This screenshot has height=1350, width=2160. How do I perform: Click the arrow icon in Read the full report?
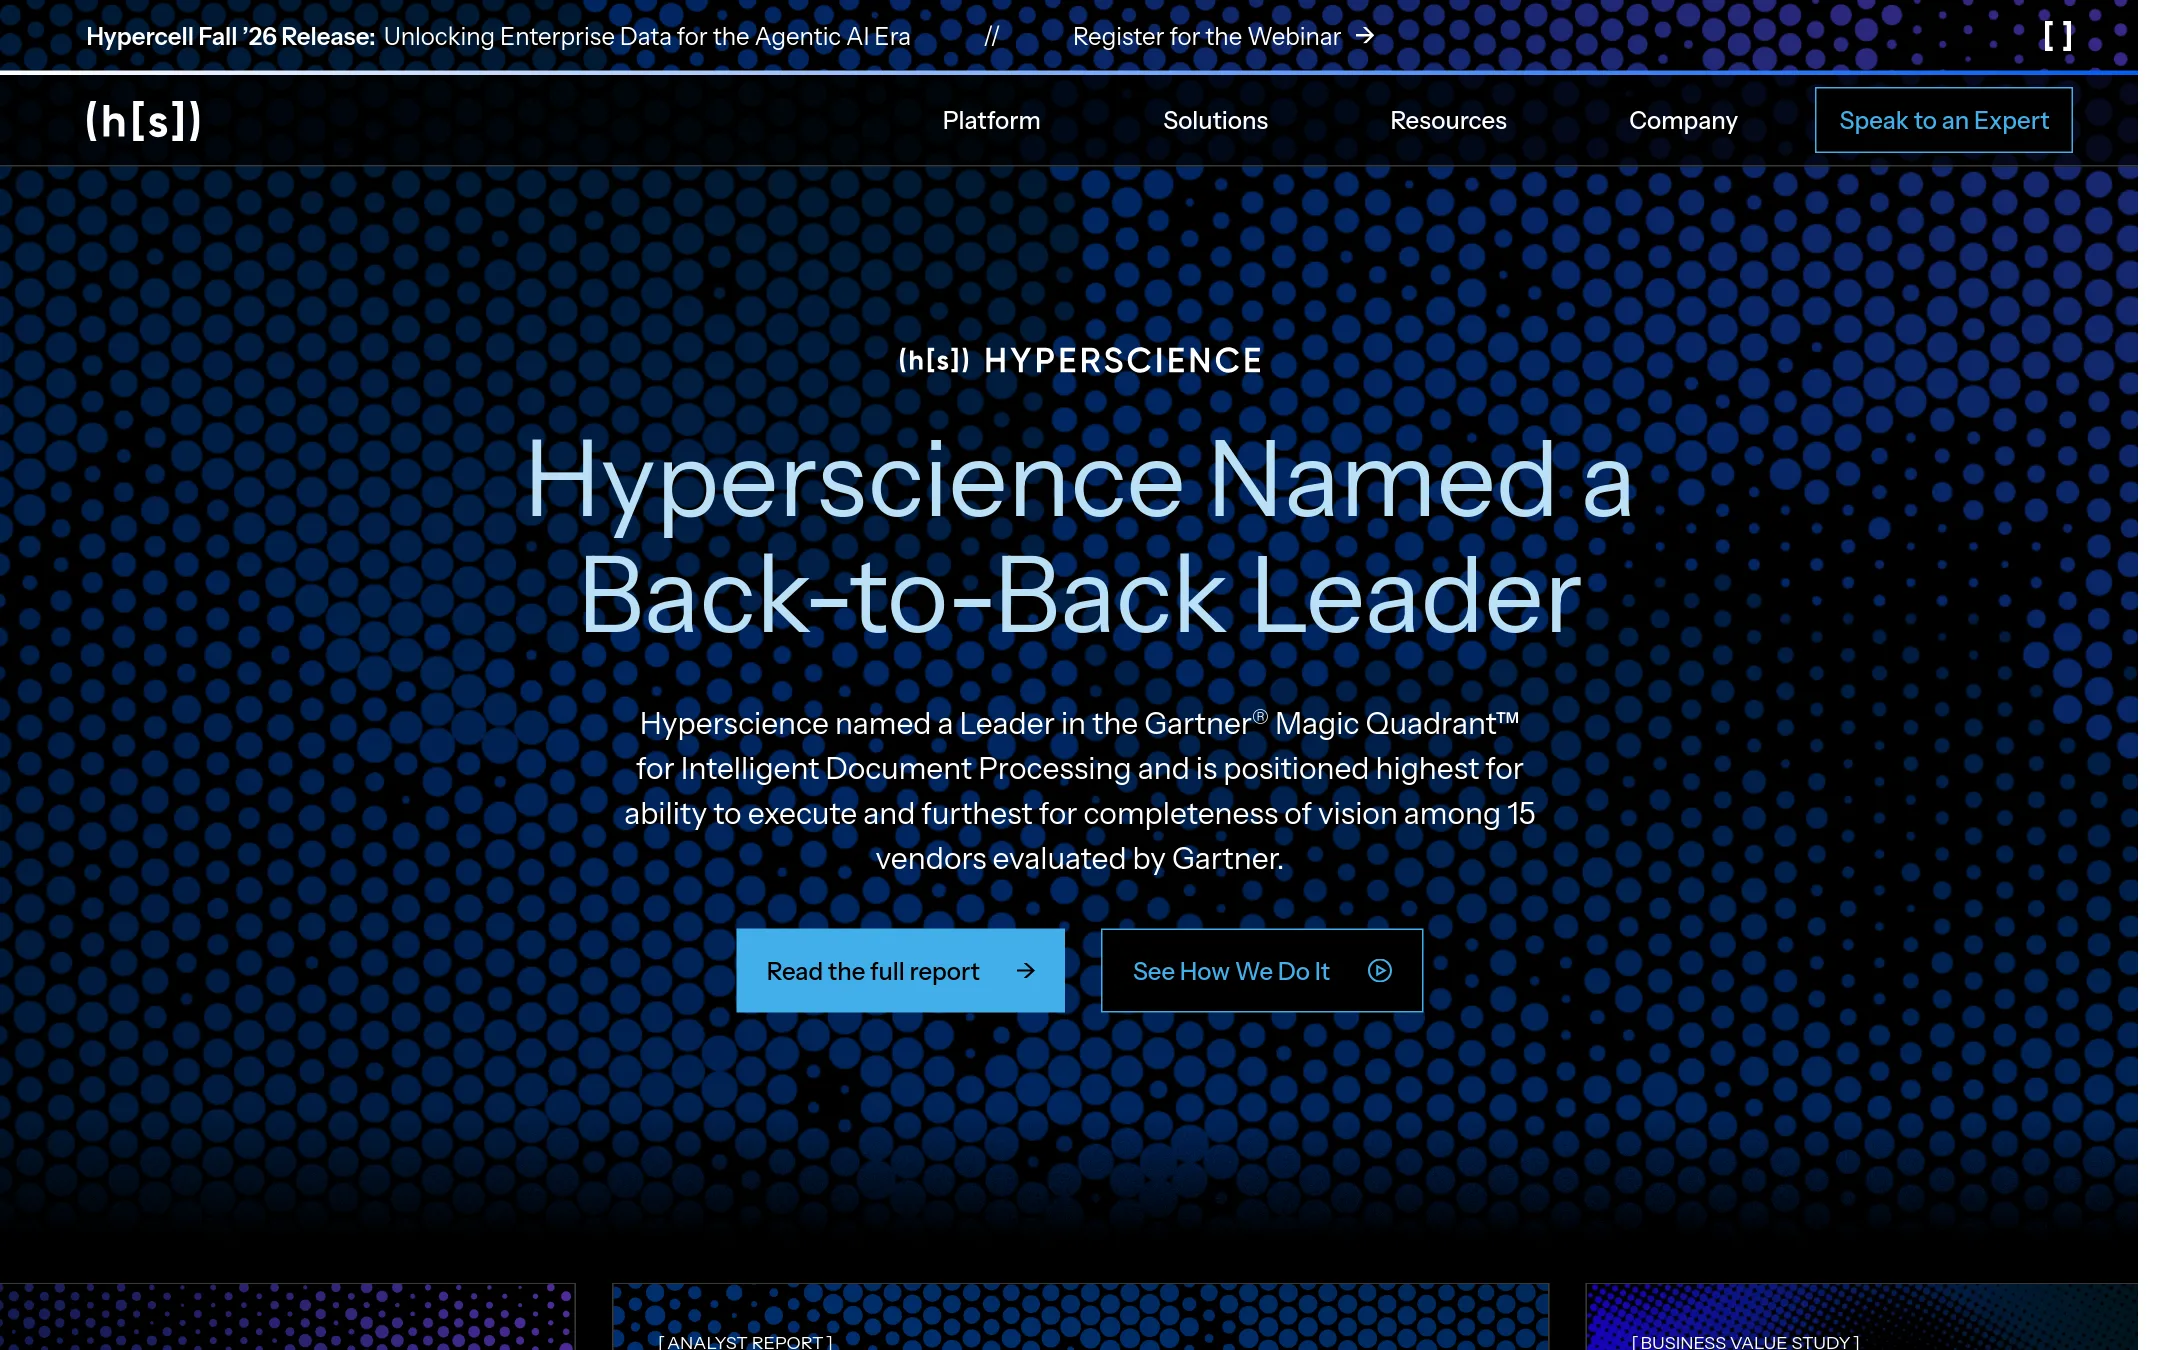coord(1026,971)
